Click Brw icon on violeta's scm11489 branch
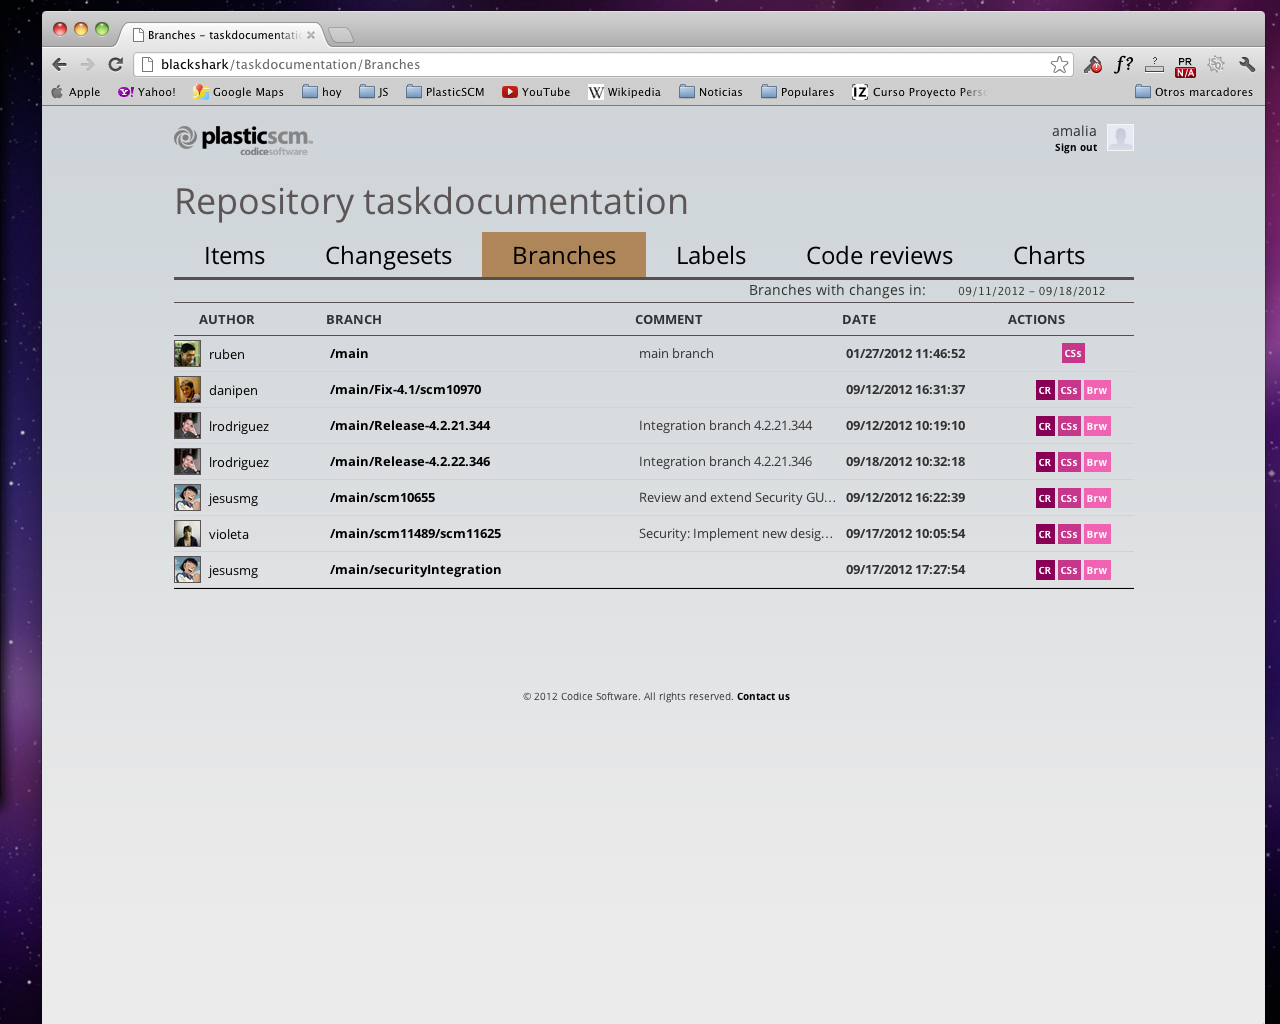Viewport: 1280px width, 1024px height. (1096, 533)
